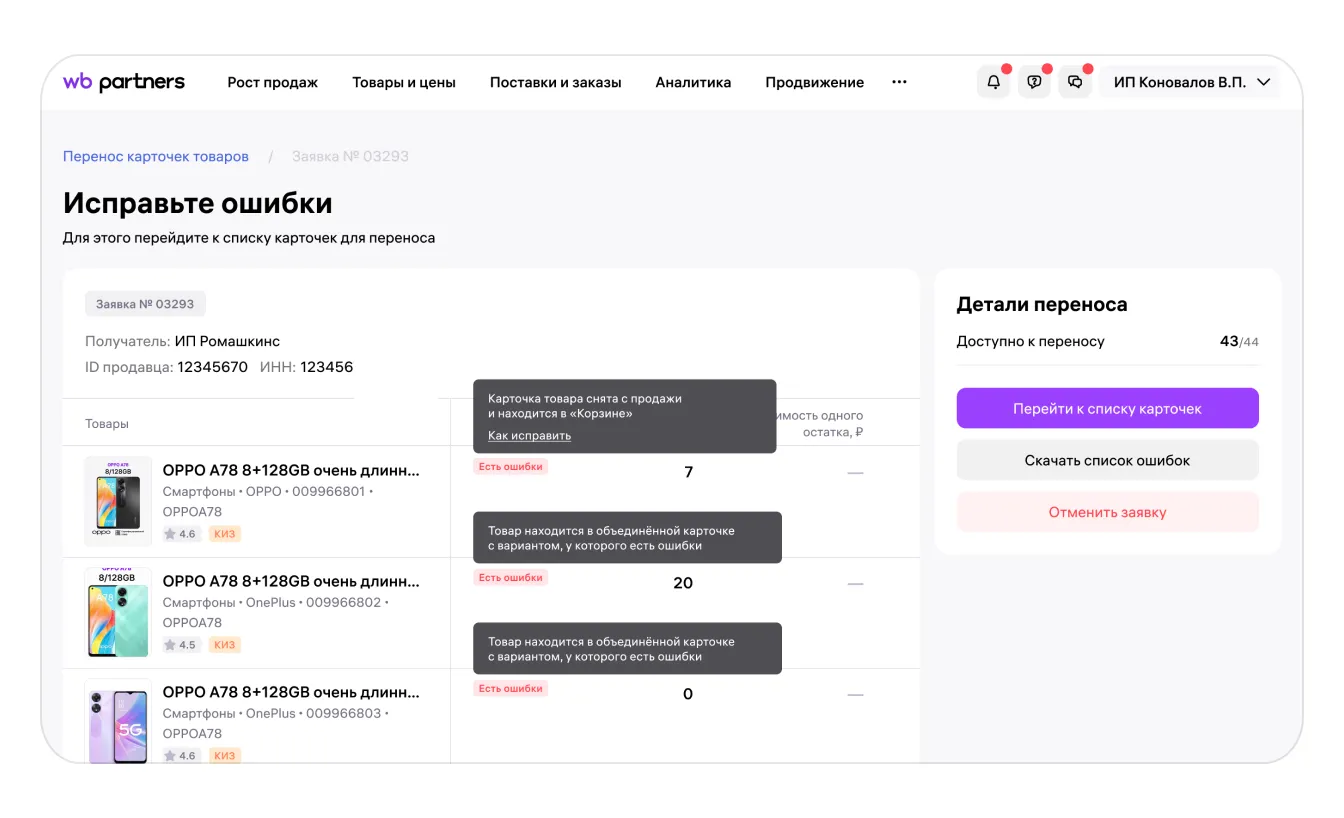
Task: Click the seller ID 12345670
Action: pyautogui.click(x=212, y=367)
